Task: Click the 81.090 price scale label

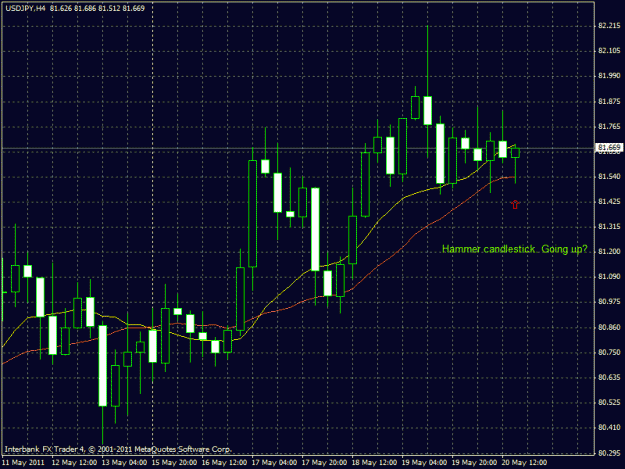Action: pos(609,277)
